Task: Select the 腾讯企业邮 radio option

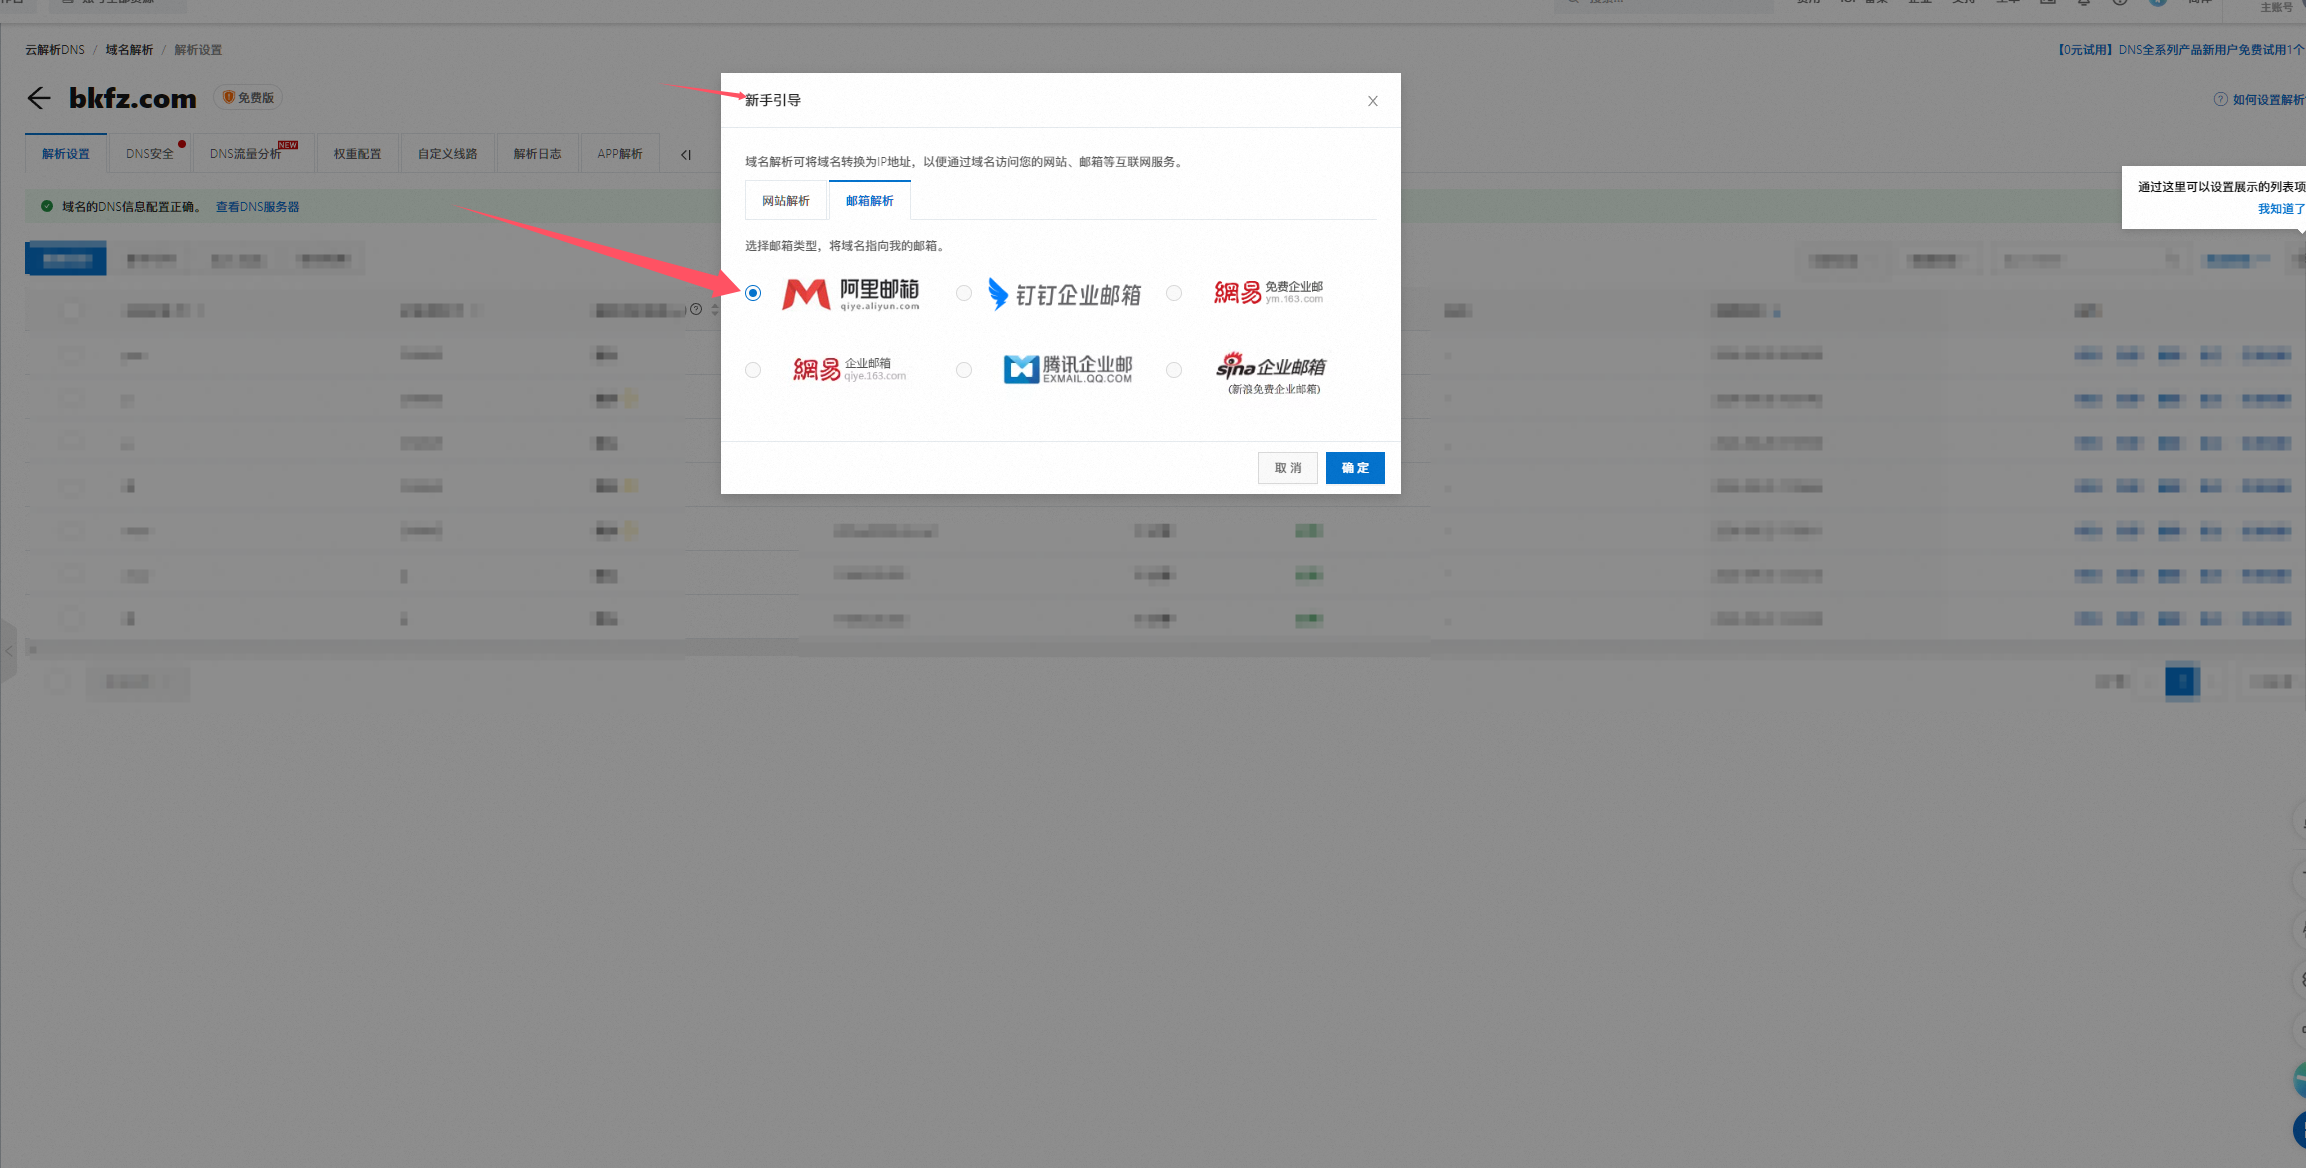Action: (964, 370)
